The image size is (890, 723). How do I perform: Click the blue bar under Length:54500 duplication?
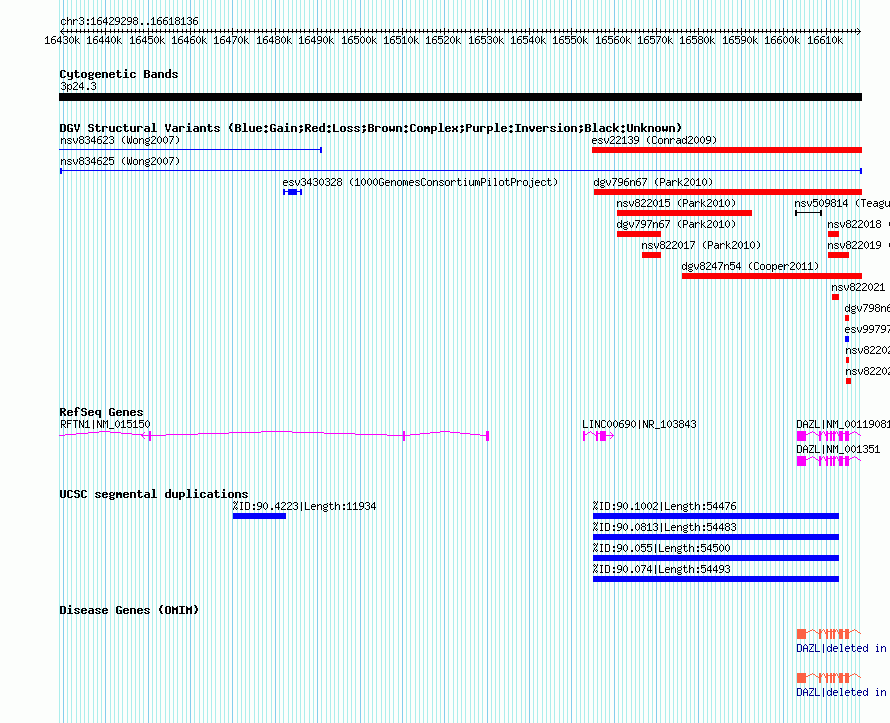716,558
